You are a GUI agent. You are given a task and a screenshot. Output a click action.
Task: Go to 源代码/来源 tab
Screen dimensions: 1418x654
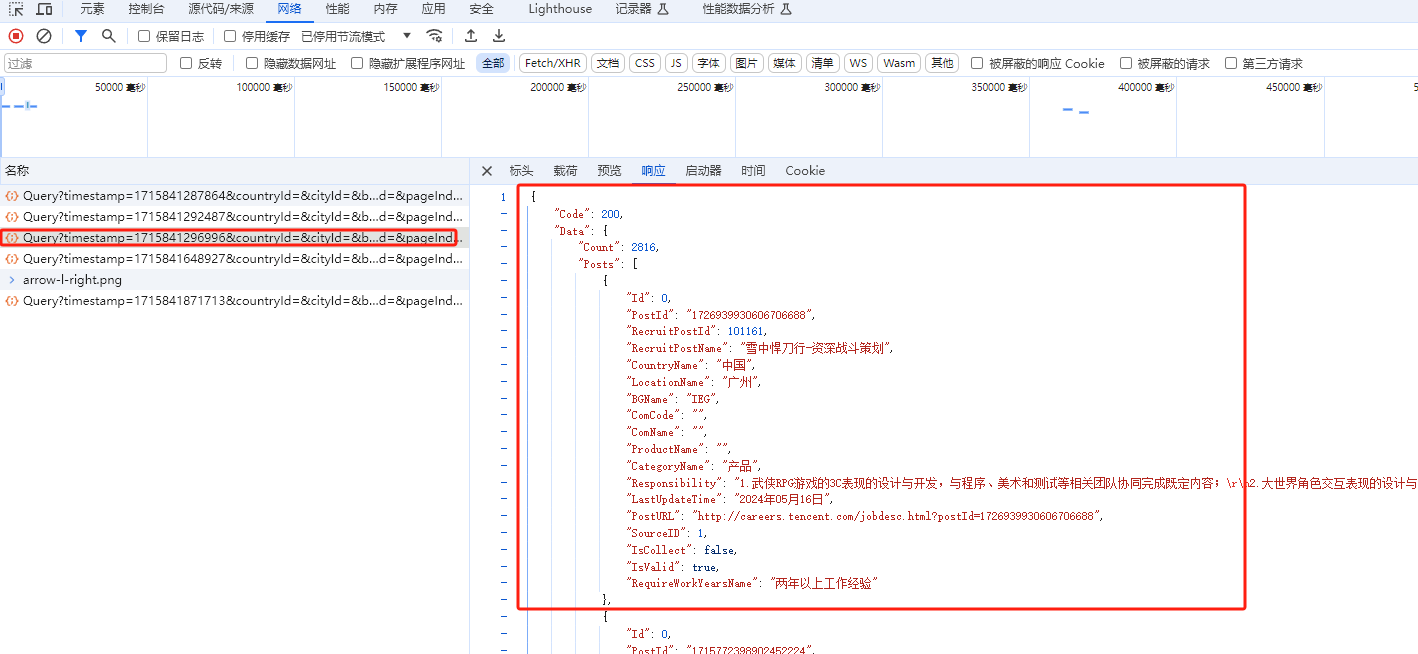click(x=221, y=9)
